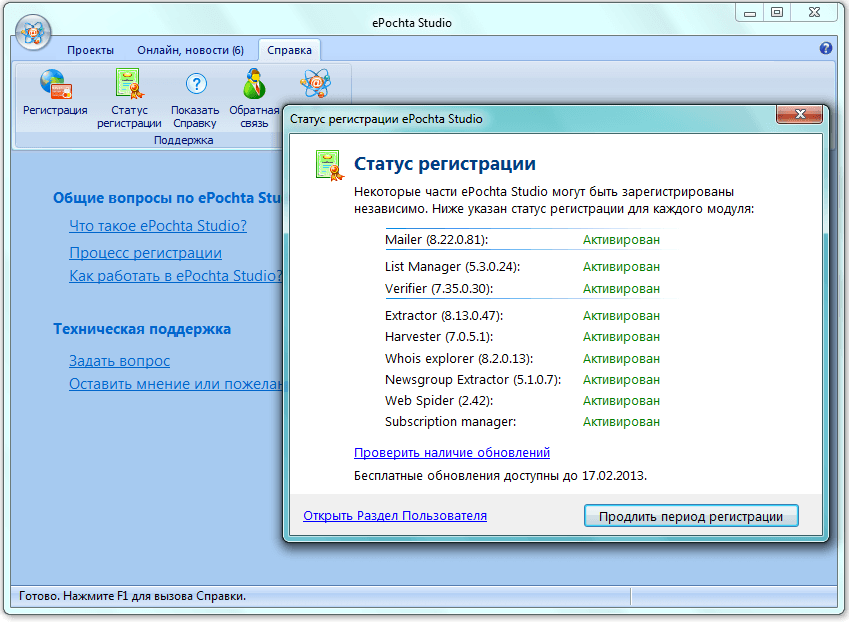The image size is (849, 622).
Task: Click Продлить период регистрации button
Action: coord(691,516)
